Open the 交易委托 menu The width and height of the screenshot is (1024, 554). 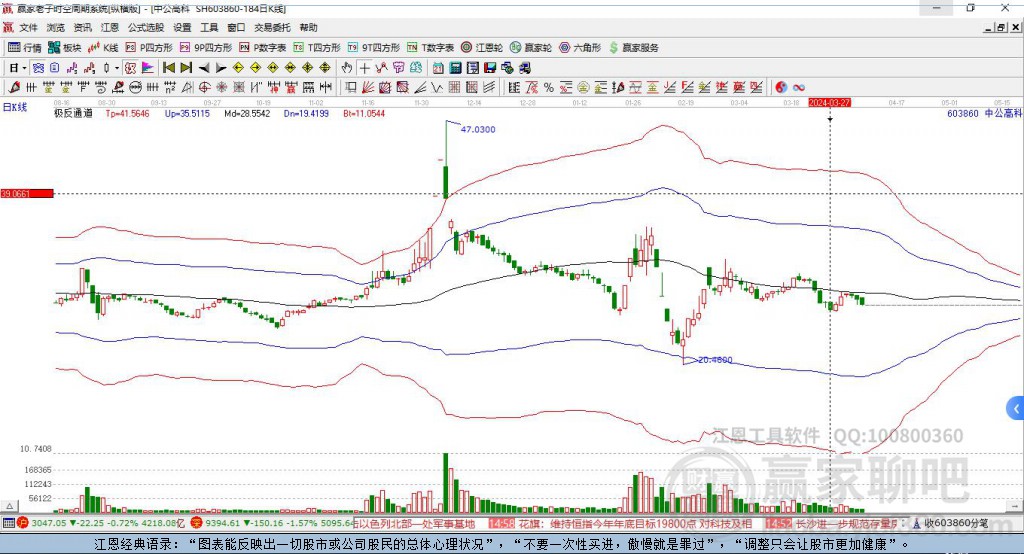(272, 27)
